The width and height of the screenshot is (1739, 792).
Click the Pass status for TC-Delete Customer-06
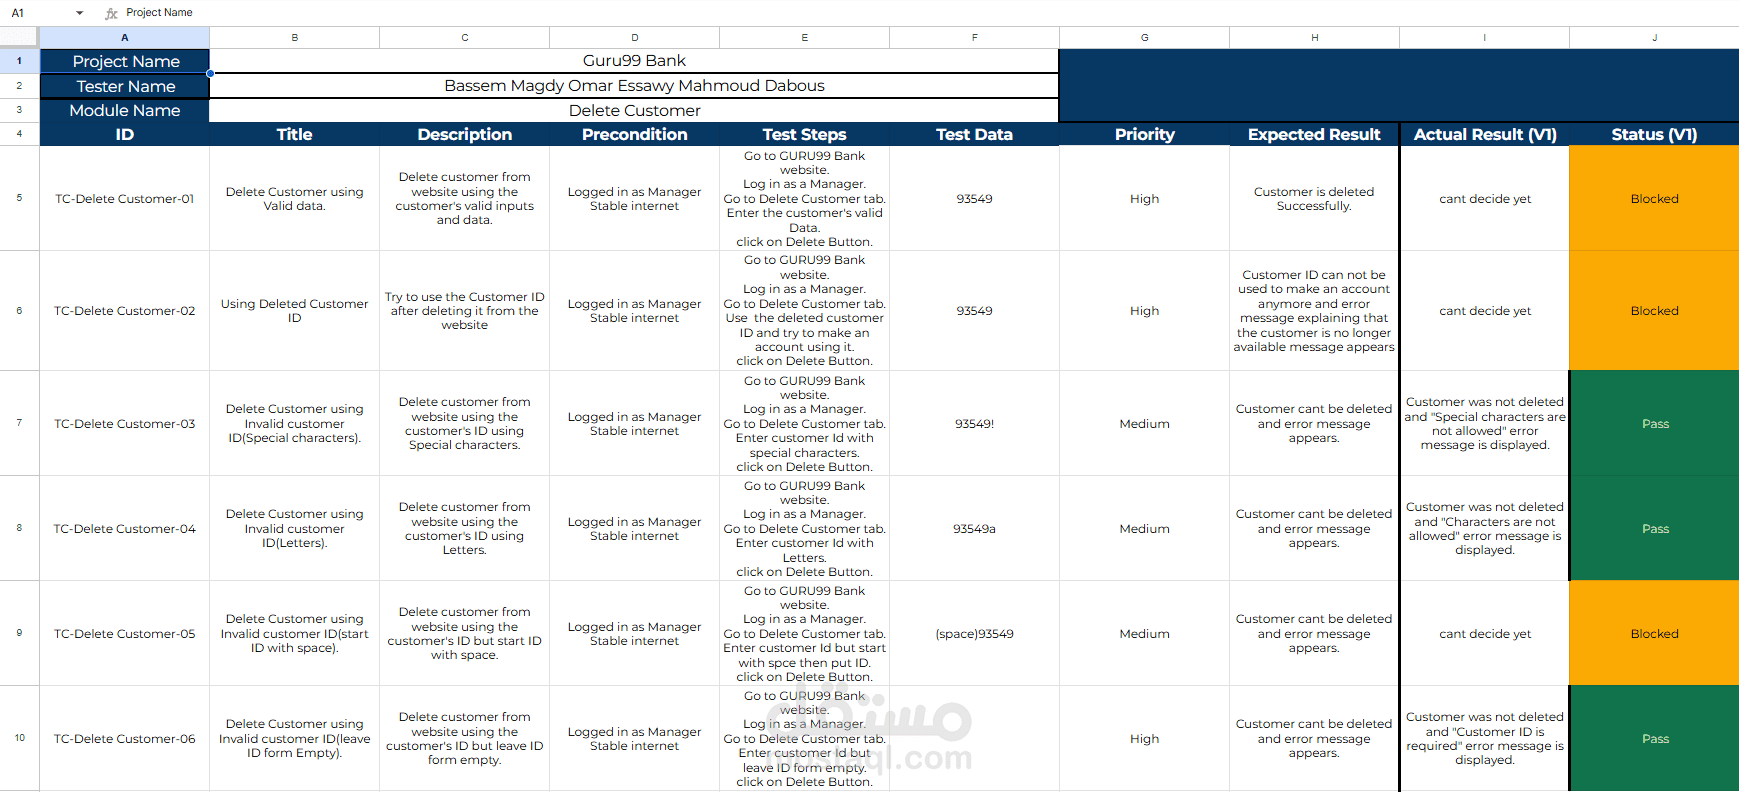pos(1655,738)
